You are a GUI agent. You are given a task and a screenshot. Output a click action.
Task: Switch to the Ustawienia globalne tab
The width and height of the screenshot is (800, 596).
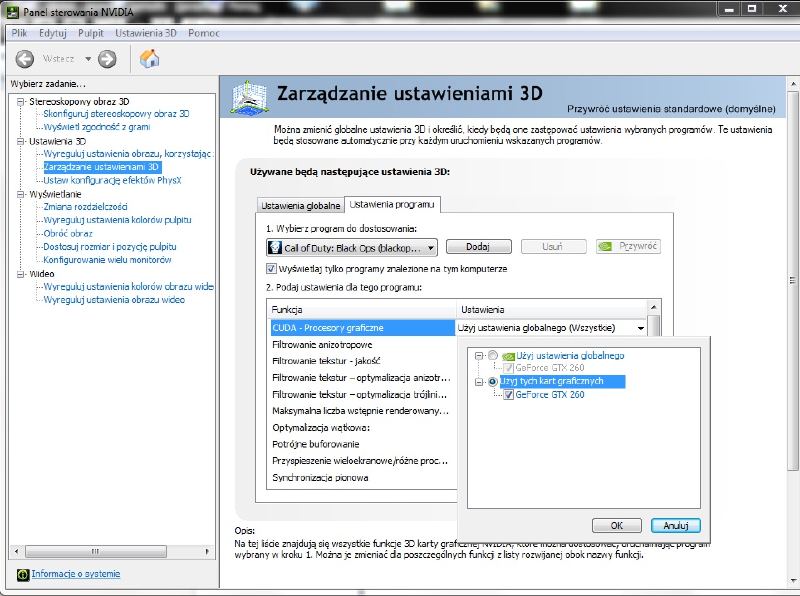click(301, 206)
